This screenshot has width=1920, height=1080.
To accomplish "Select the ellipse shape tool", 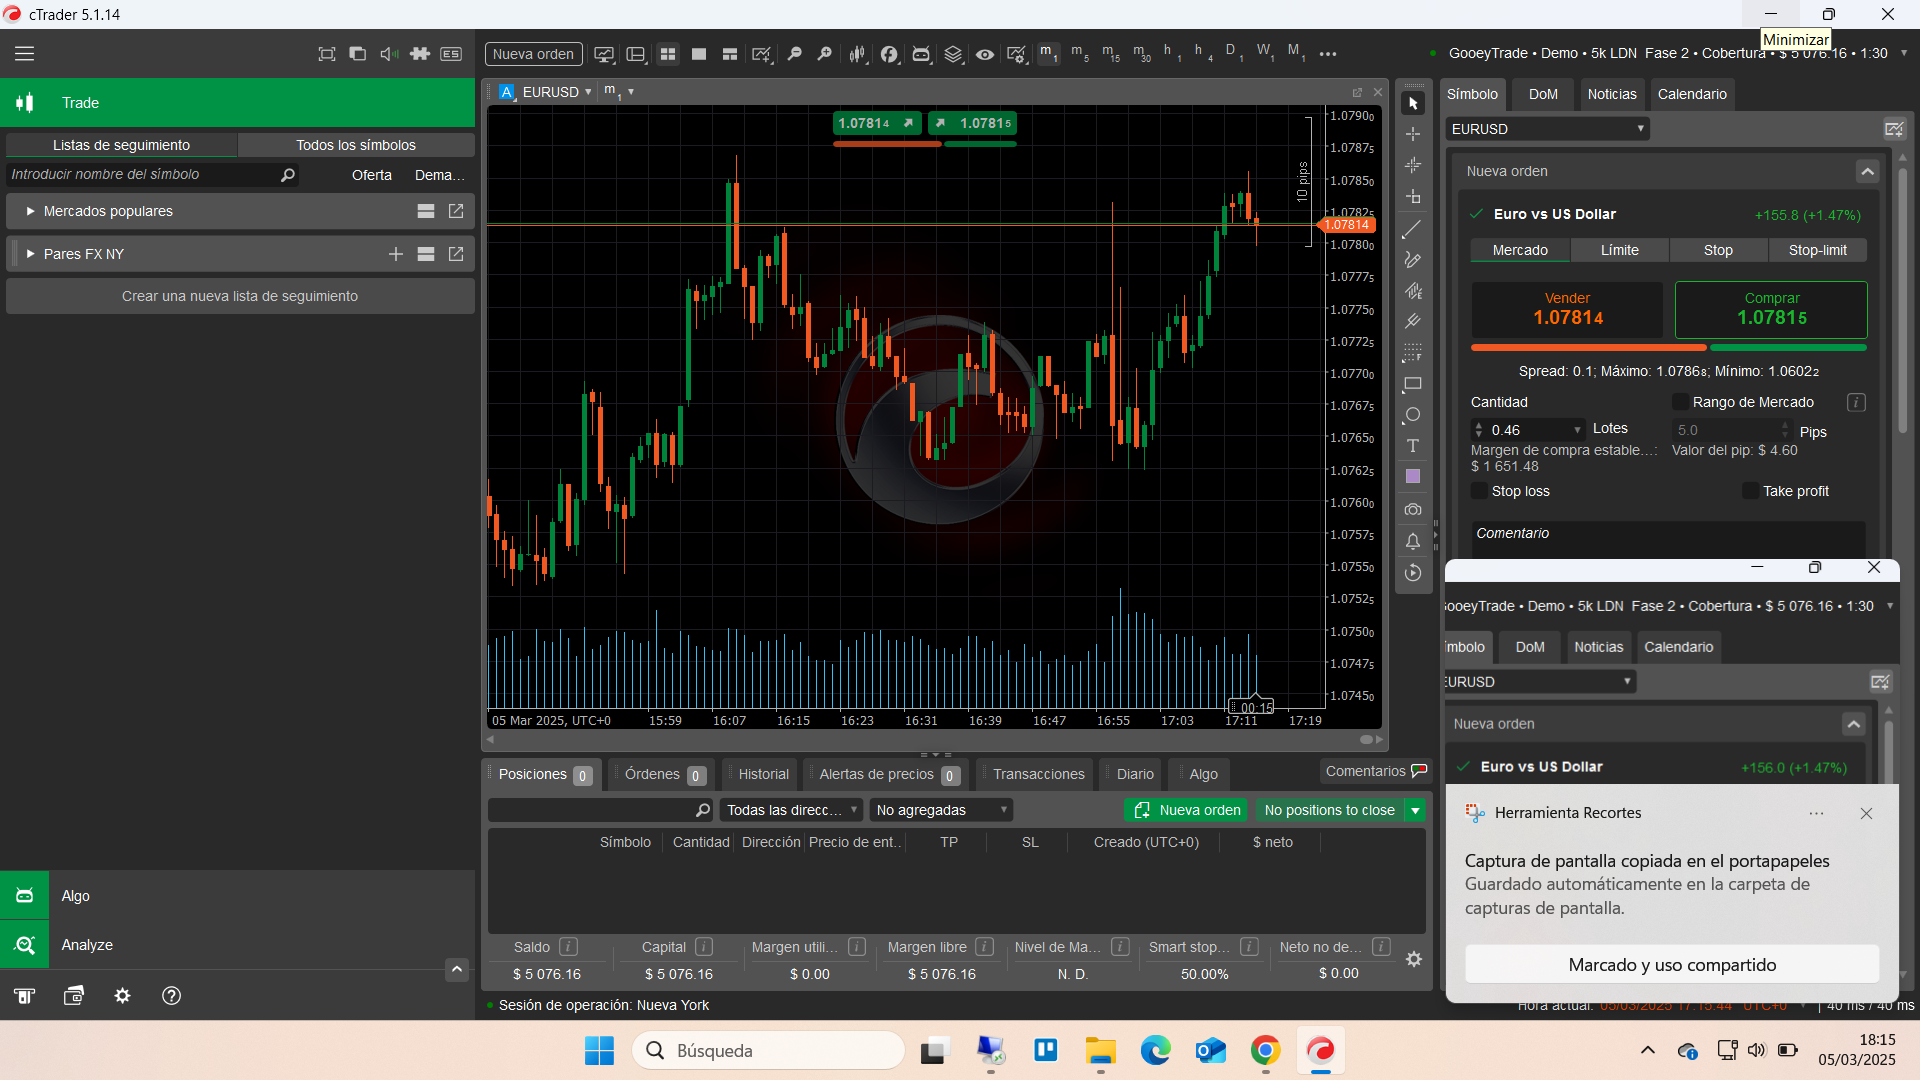I will (1413, 415).
